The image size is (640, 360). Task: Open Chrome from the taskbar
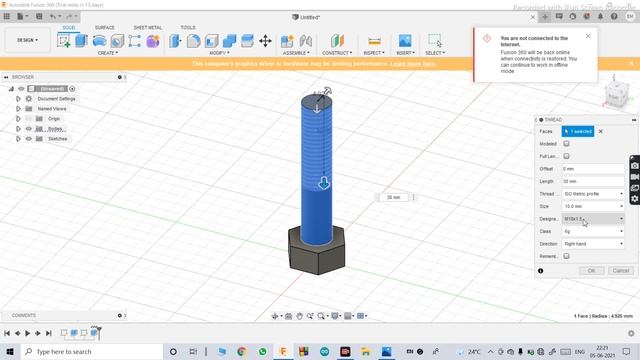[242, 351]
